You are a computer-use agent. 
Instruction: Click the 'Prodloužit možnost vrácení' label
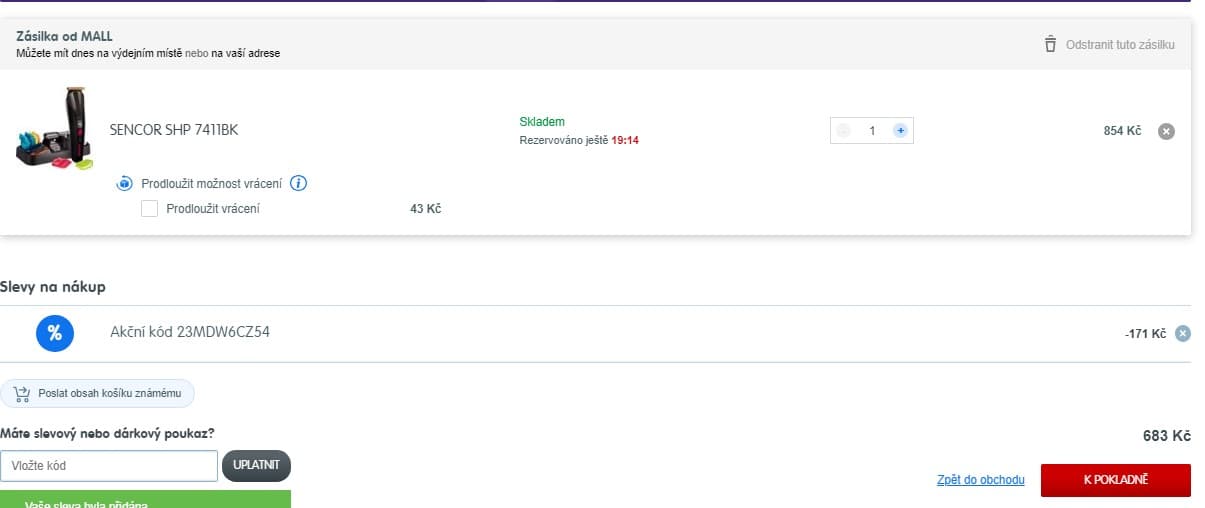point(212,183)
